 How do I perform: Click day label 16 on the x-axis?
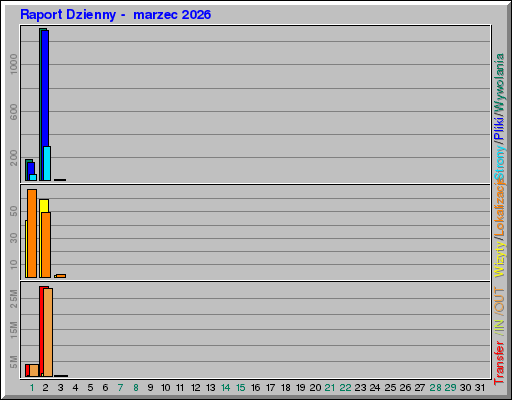coord(255,388)
